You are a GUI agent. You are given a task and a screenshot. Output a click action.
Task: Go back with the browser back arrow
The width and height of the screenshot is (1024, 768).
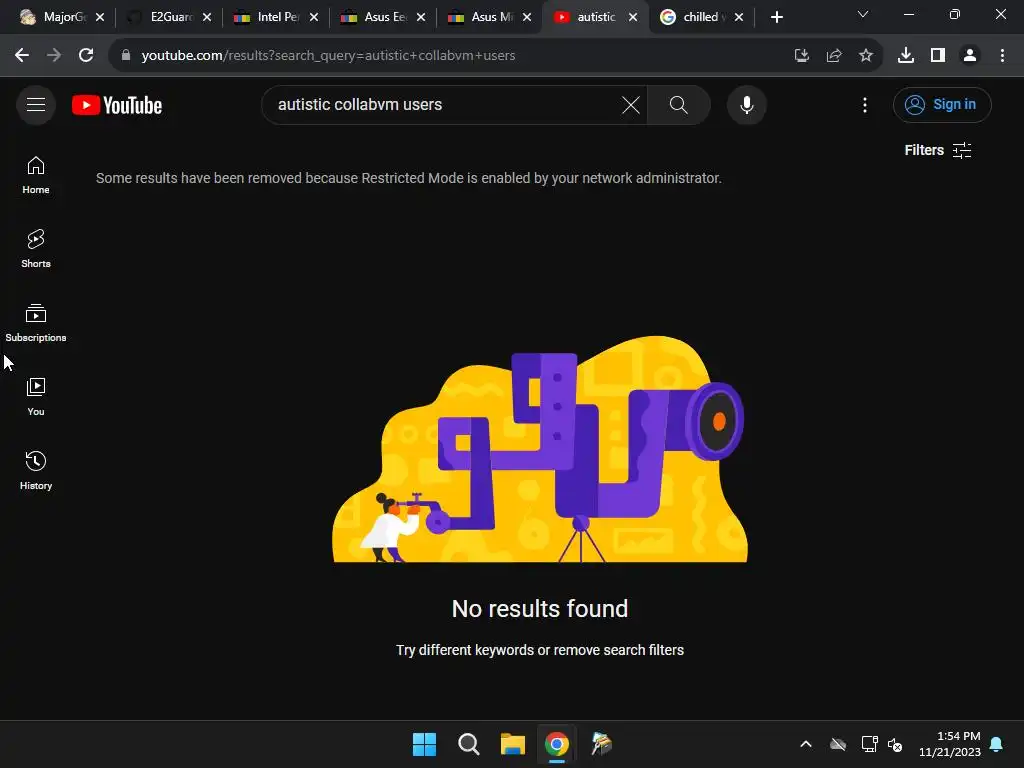pos(22,56)
